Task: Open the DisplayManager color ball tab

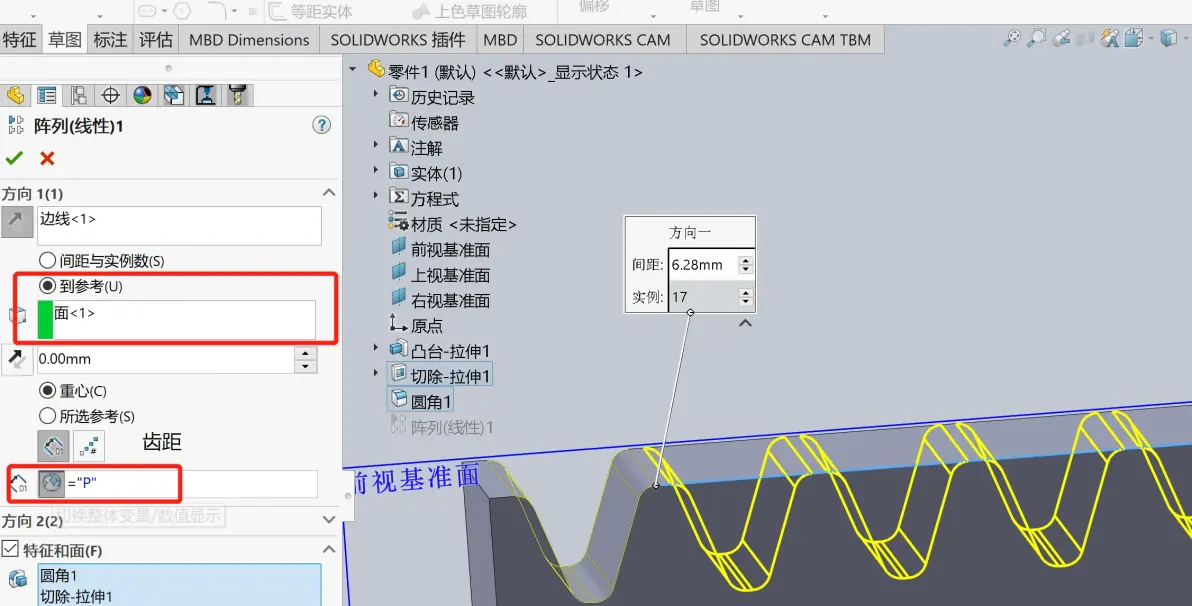Action: pyautogui.click(x=142, y=95)
